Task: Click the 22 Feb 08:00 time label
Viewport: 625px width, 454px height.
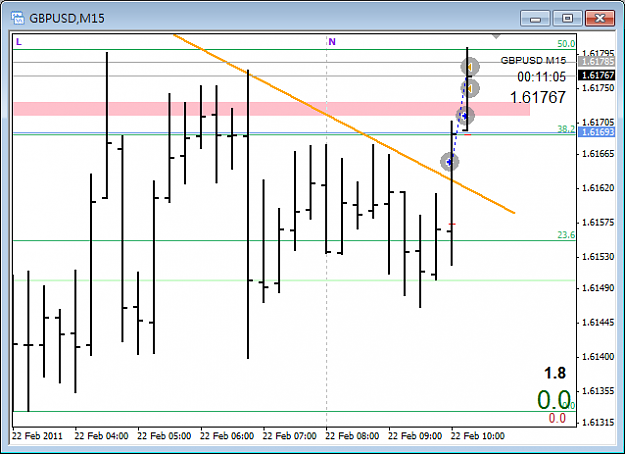Action: coord(352,436)
